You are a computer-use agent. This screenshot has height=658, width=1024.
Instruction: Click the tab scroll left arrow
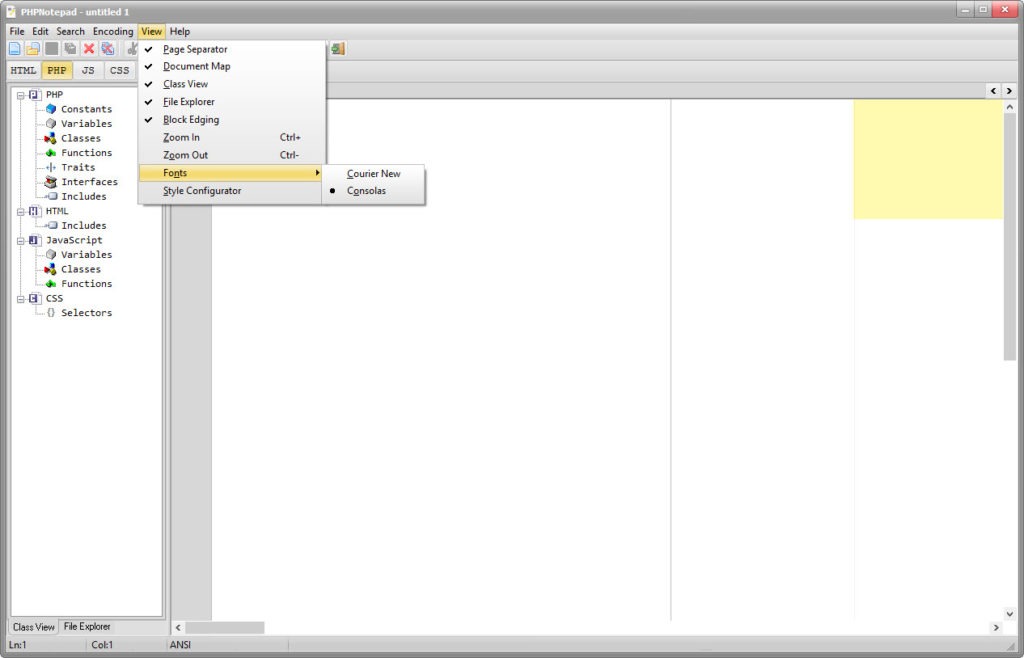[x=993, y=91]
